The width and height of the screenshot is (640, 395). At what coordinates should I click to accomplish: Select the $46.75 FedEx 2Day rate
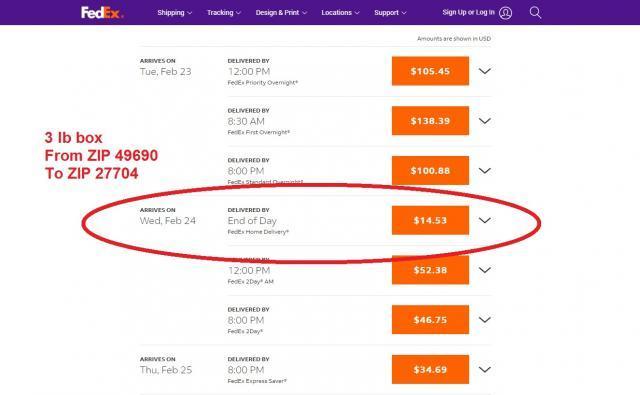(430, 320)
